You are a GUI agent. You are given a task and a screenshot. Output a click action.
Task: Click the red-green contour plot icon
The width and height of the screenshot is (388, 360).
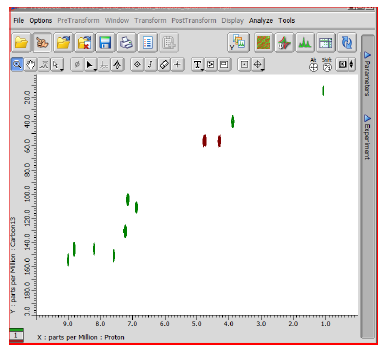[x=263, y=43]
